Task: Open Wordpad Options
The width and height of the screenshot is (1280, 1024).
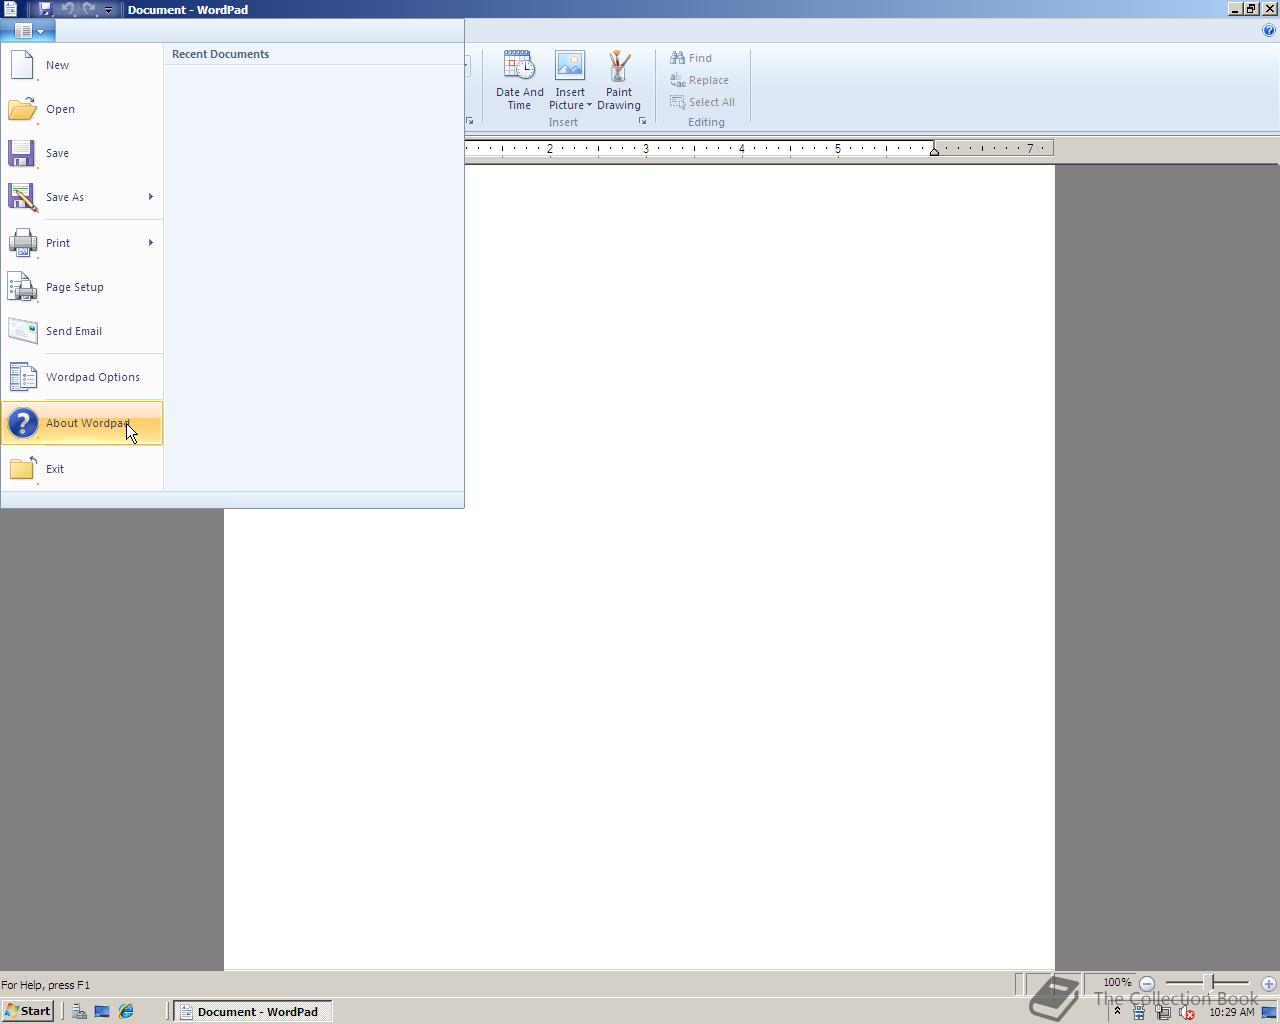Action: tap(82, 377)
